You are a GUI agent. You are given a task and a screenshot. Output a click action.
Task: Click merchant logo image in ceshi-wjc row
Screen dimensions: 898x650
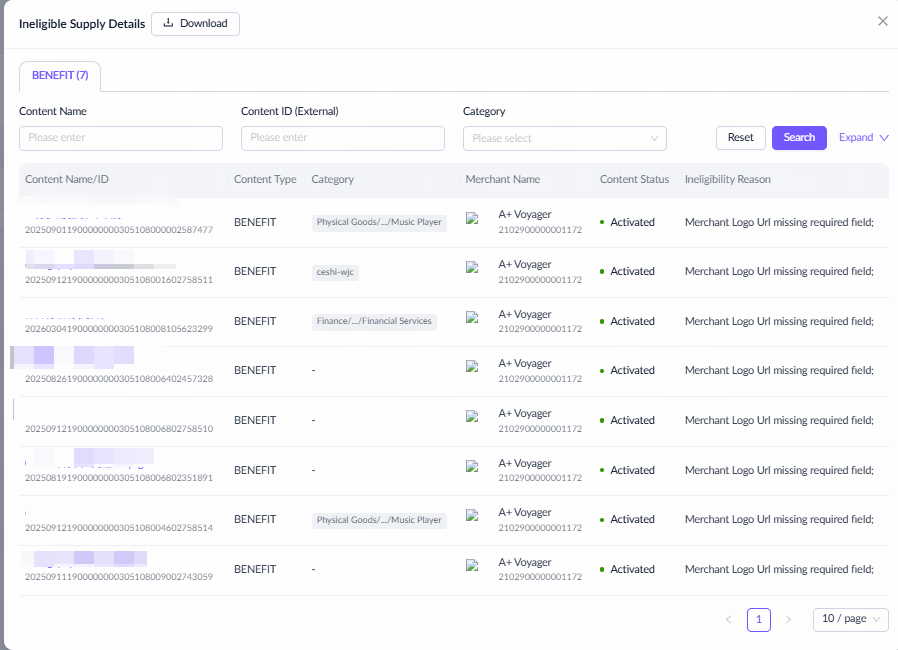pos(472,268)
